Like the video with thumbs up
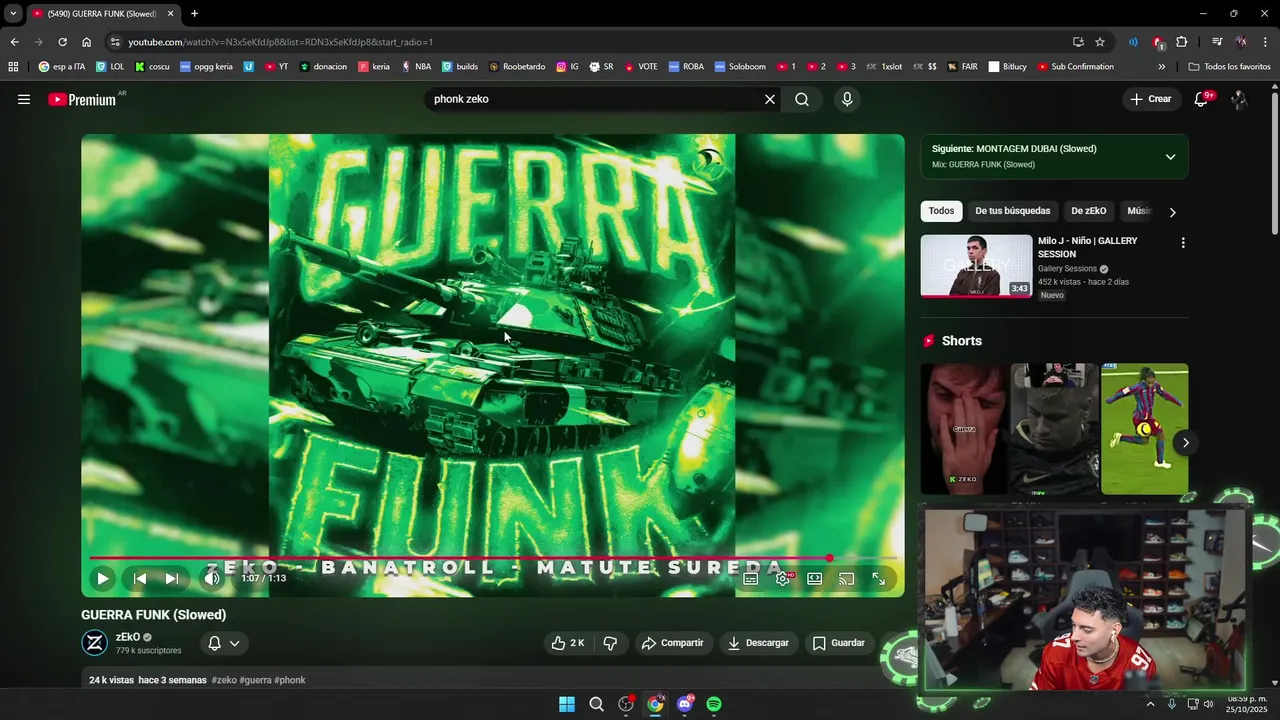The height and width of the screenshot is (720, 1280). pyautogui.click(x=567, y=643)
